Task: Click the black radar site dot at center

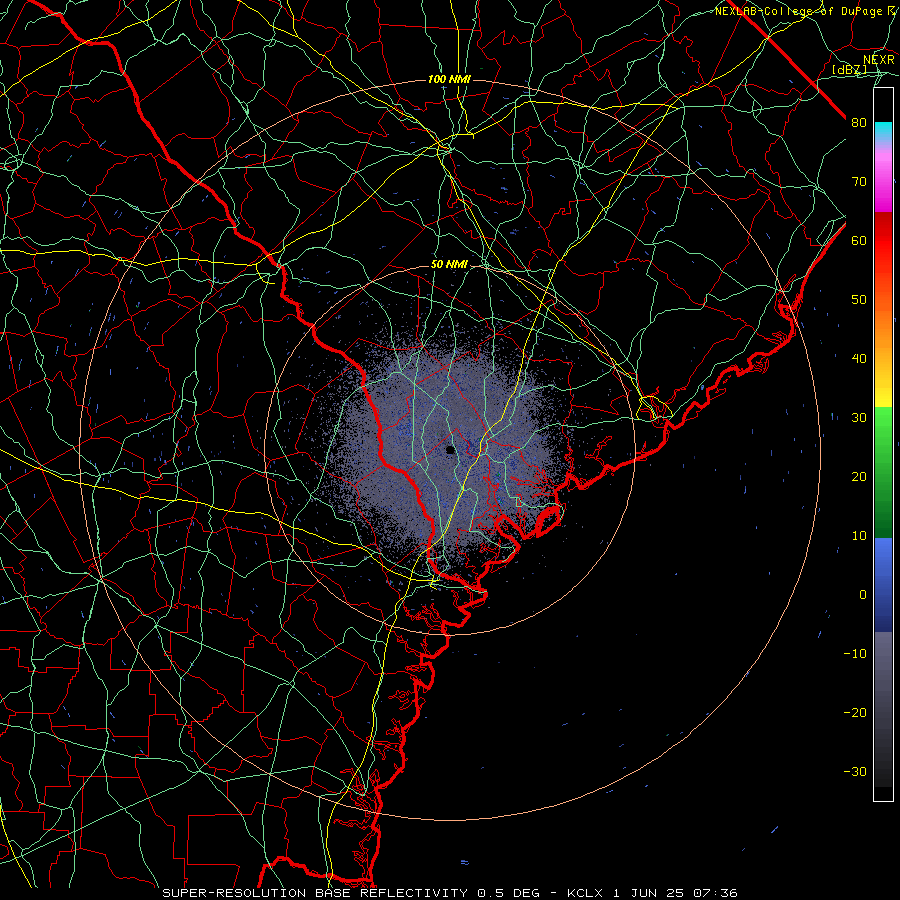Action: pyautogui.click(x=451, y=450)
